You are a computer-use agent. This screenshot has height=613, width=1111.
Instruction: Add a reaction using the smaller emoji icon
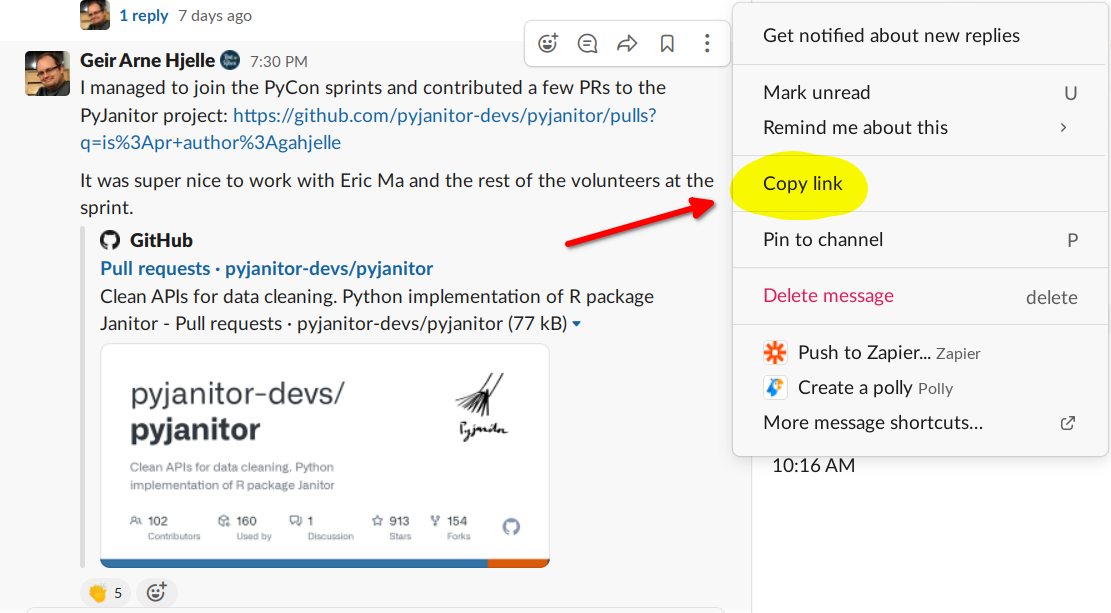tap(157, 592)
